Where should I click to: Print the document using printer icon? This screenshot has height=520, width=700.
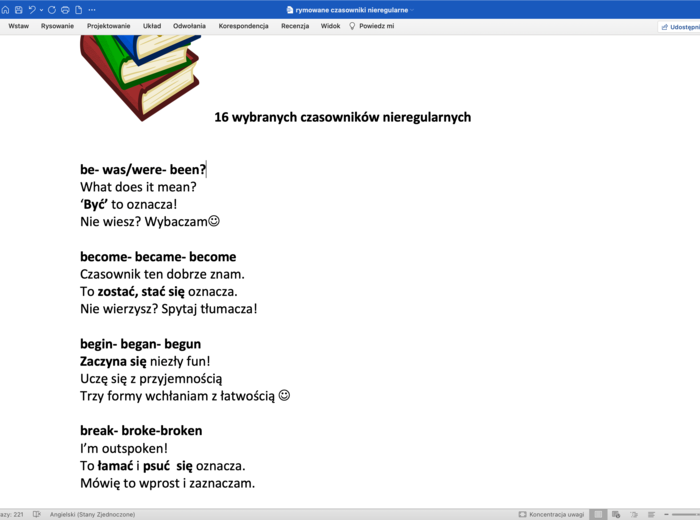(x=65, y=10)
